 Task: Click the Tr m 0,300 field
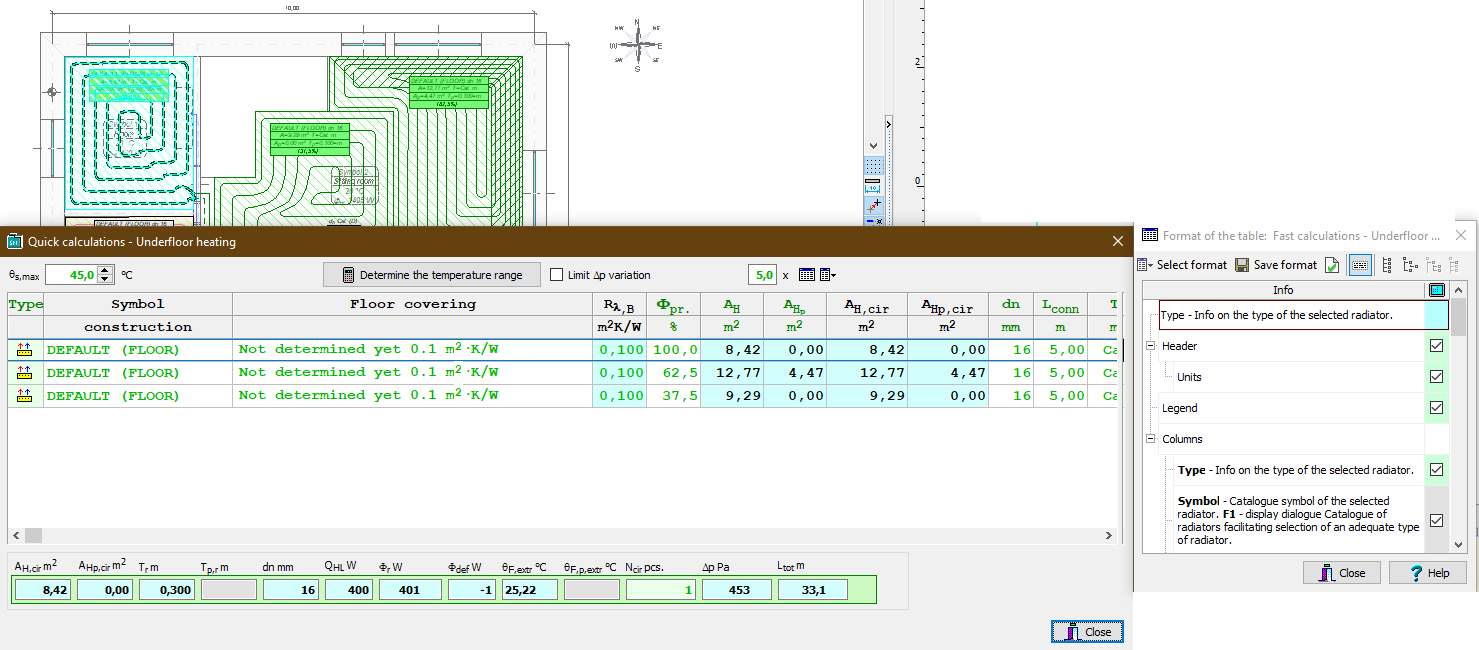coord(167,590)
